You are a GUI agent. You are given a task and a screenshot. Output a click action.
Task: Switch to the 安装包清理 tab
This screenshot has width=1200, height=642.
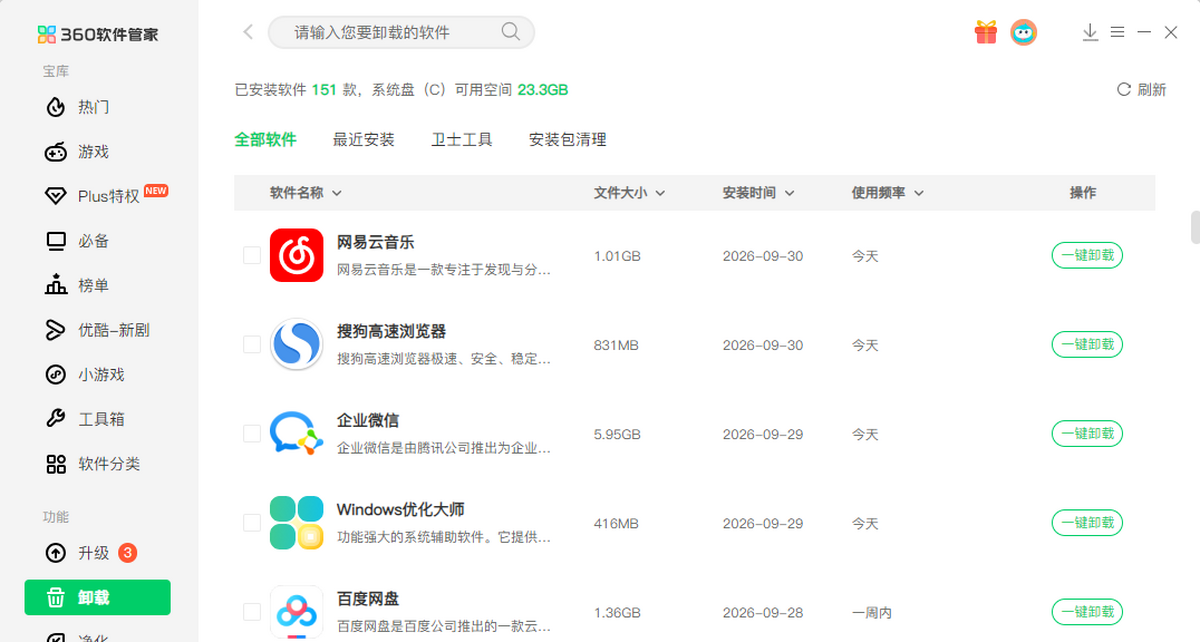(x=568, y=140)
